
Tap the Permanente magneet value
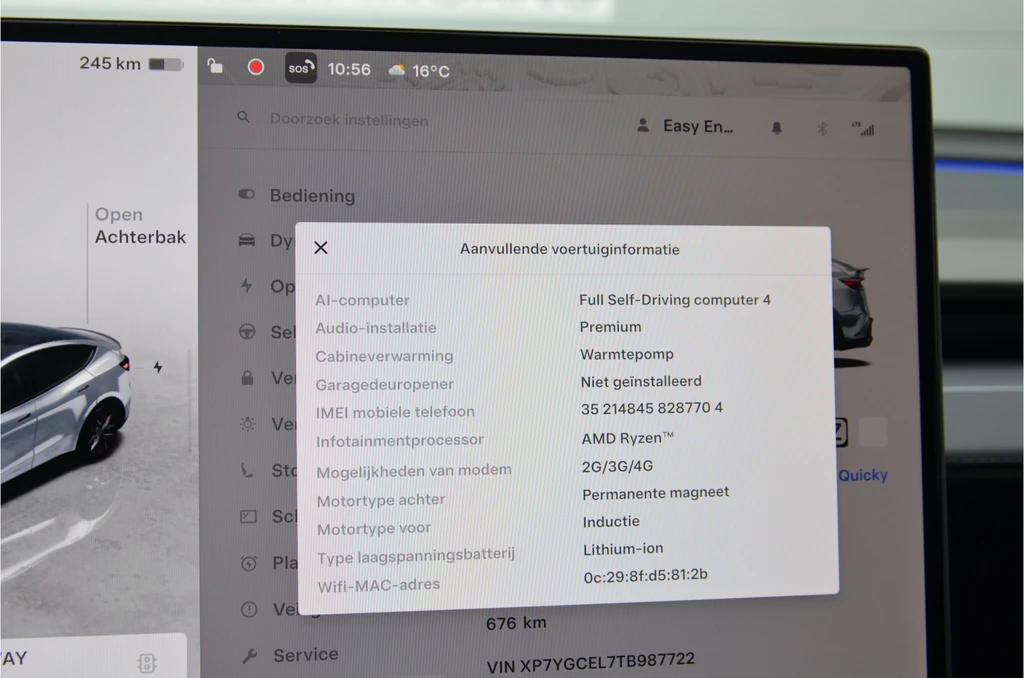pyautogui.click(x=655, y=494)
